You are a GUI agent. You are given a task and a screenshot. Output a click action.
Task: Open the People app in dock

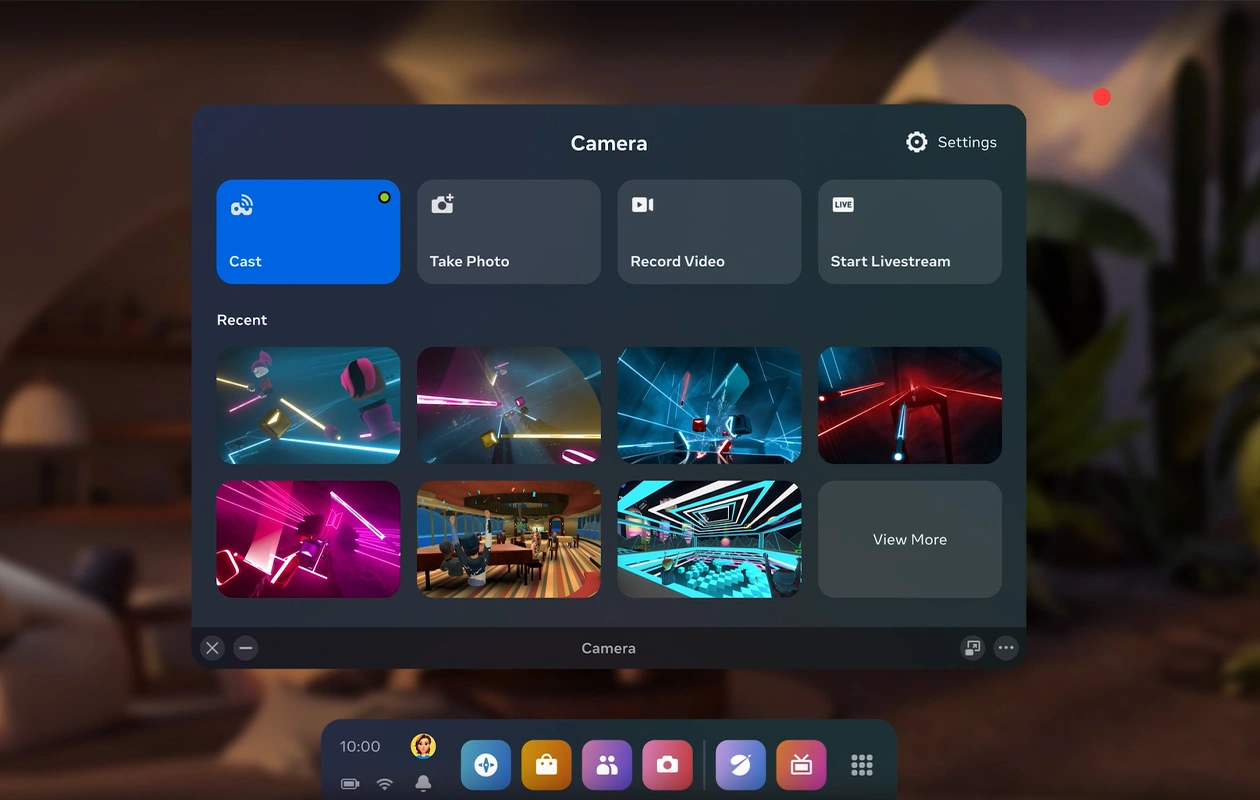point(607,765)
